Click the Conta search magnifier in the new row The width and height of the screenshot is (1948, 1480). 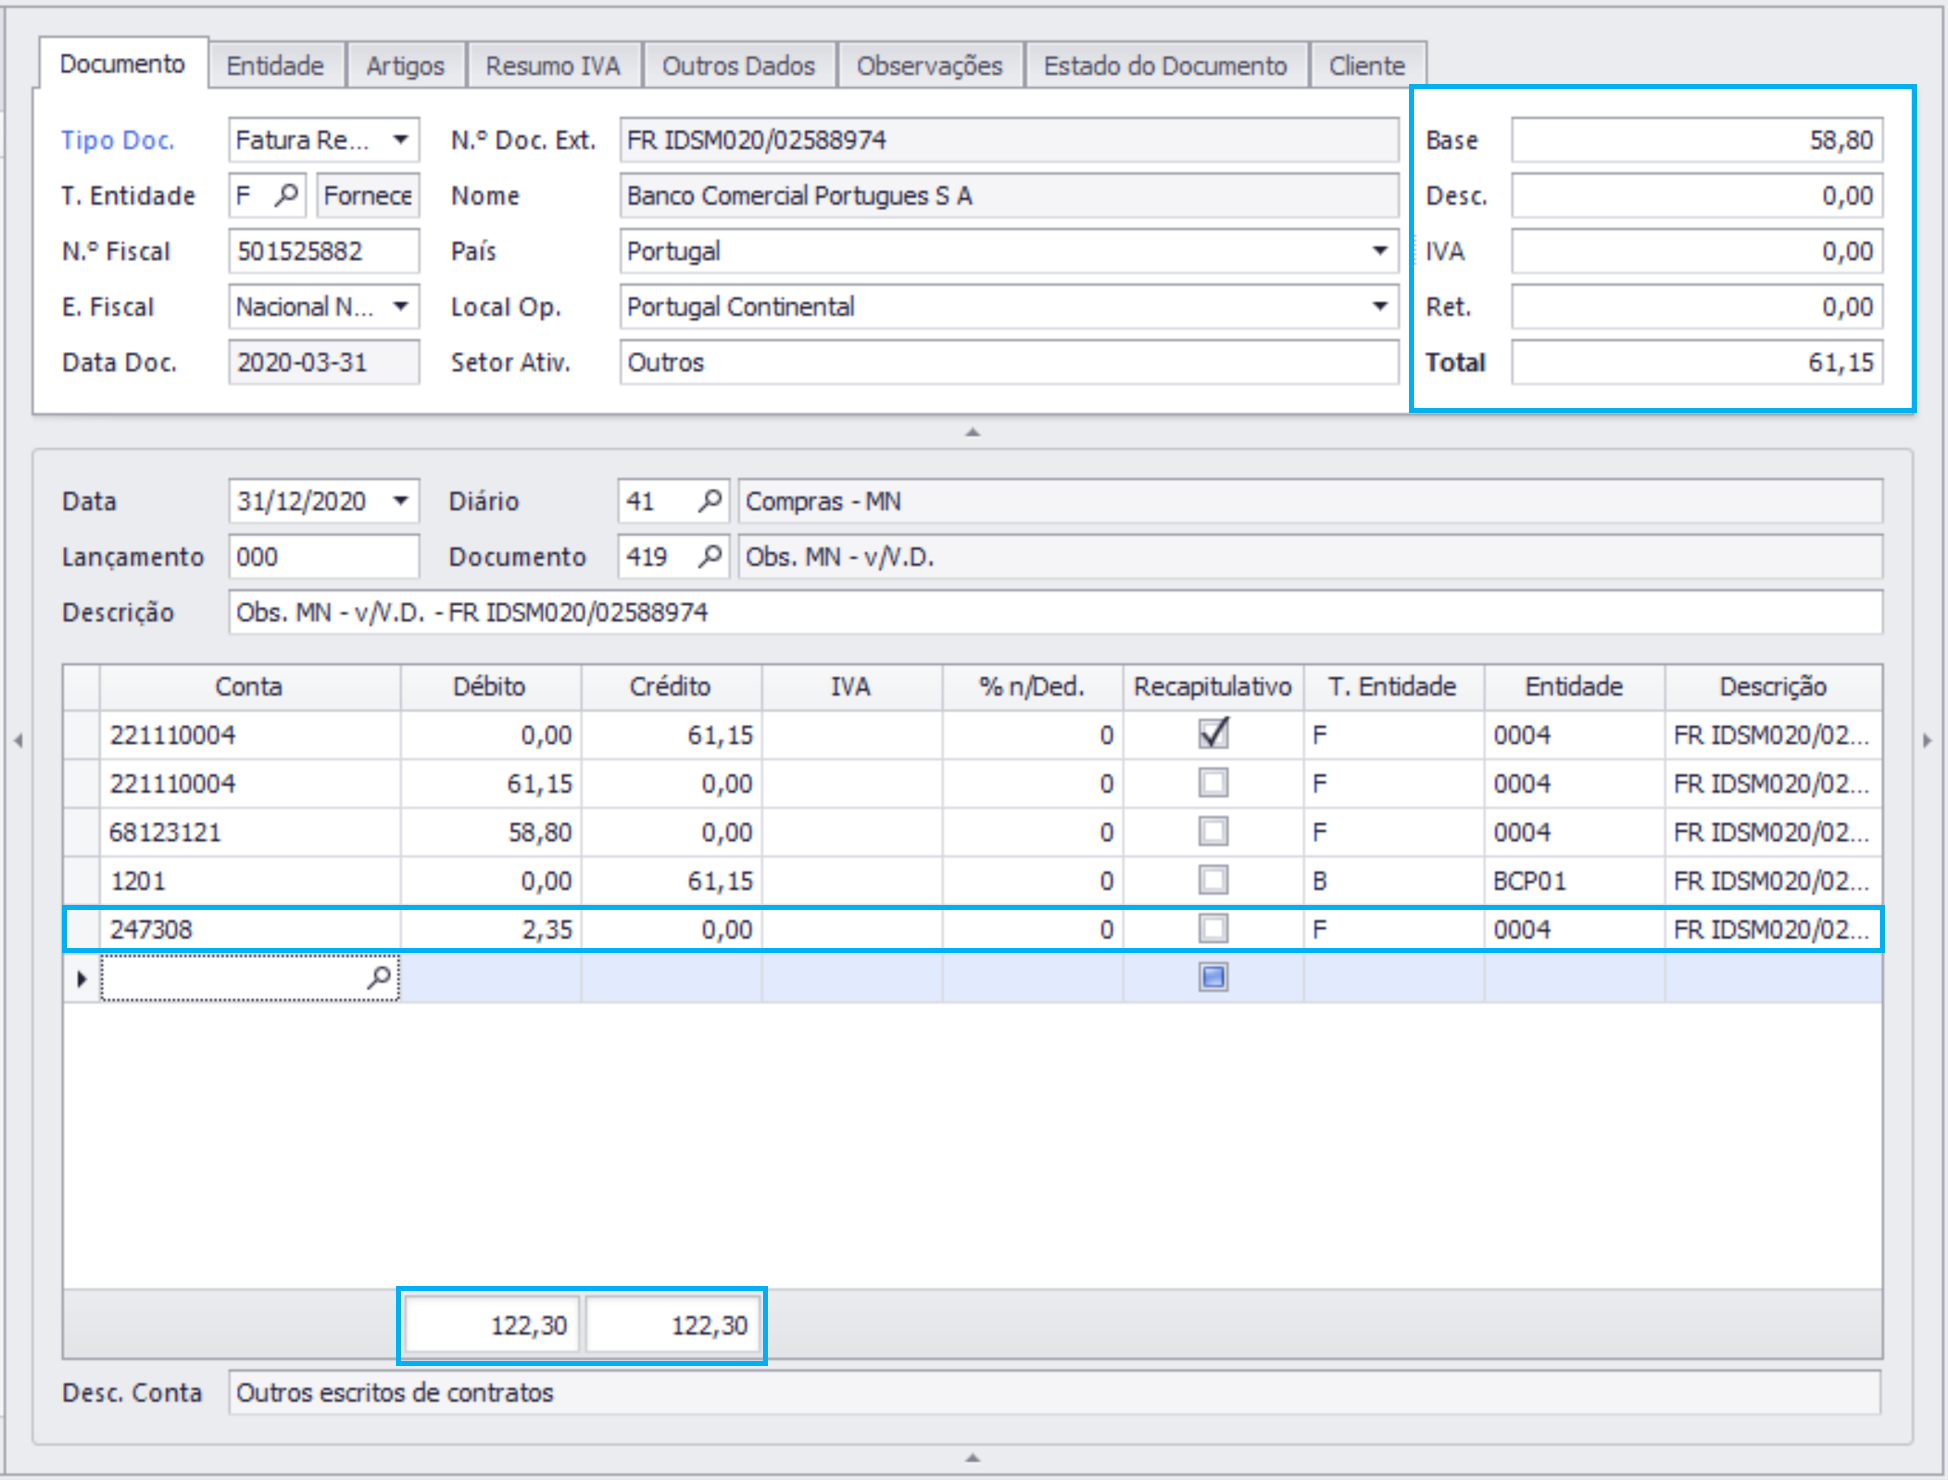click(379, 978)
